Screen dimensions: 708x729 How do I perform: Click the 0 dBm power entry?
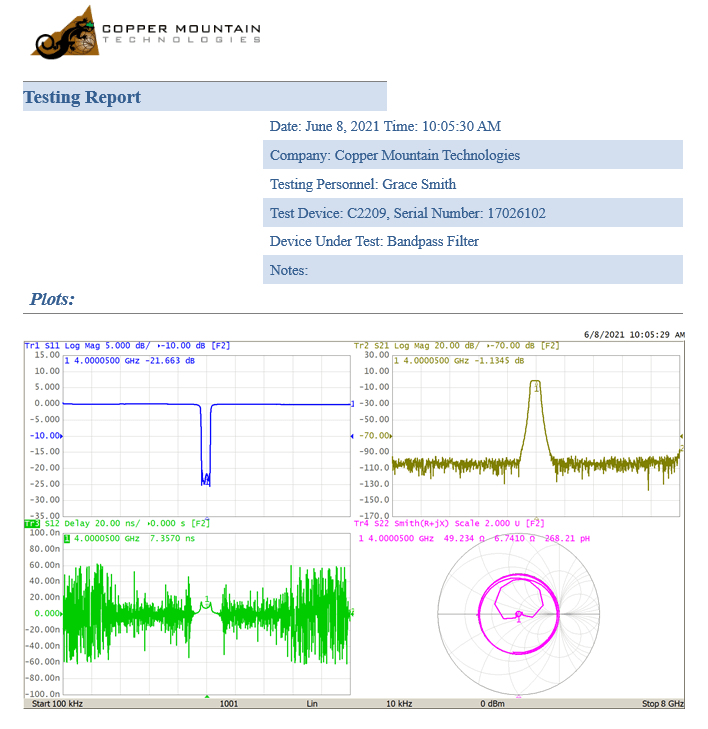point(492,703)
